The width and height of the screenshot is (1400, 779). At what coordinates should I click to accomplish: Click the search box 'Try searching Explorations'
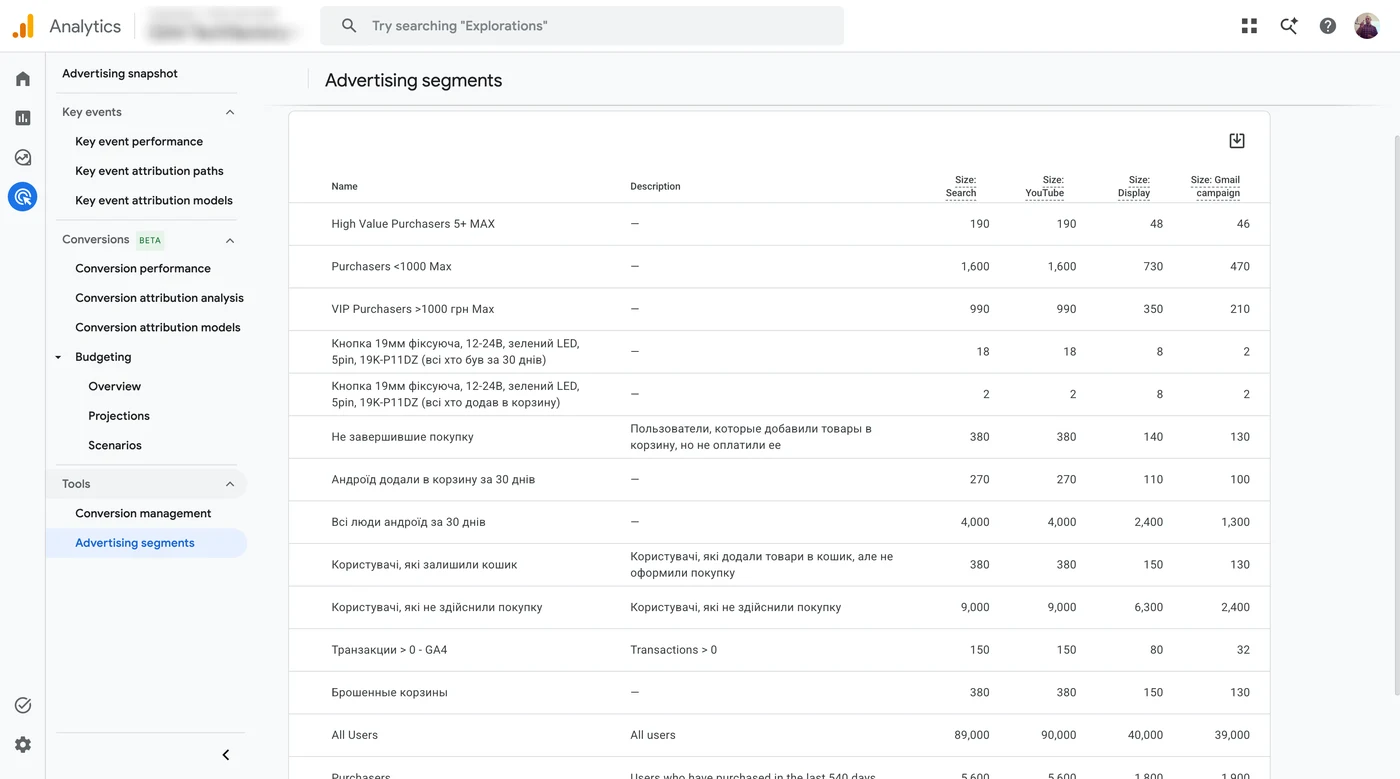click(x=582, y=26)
